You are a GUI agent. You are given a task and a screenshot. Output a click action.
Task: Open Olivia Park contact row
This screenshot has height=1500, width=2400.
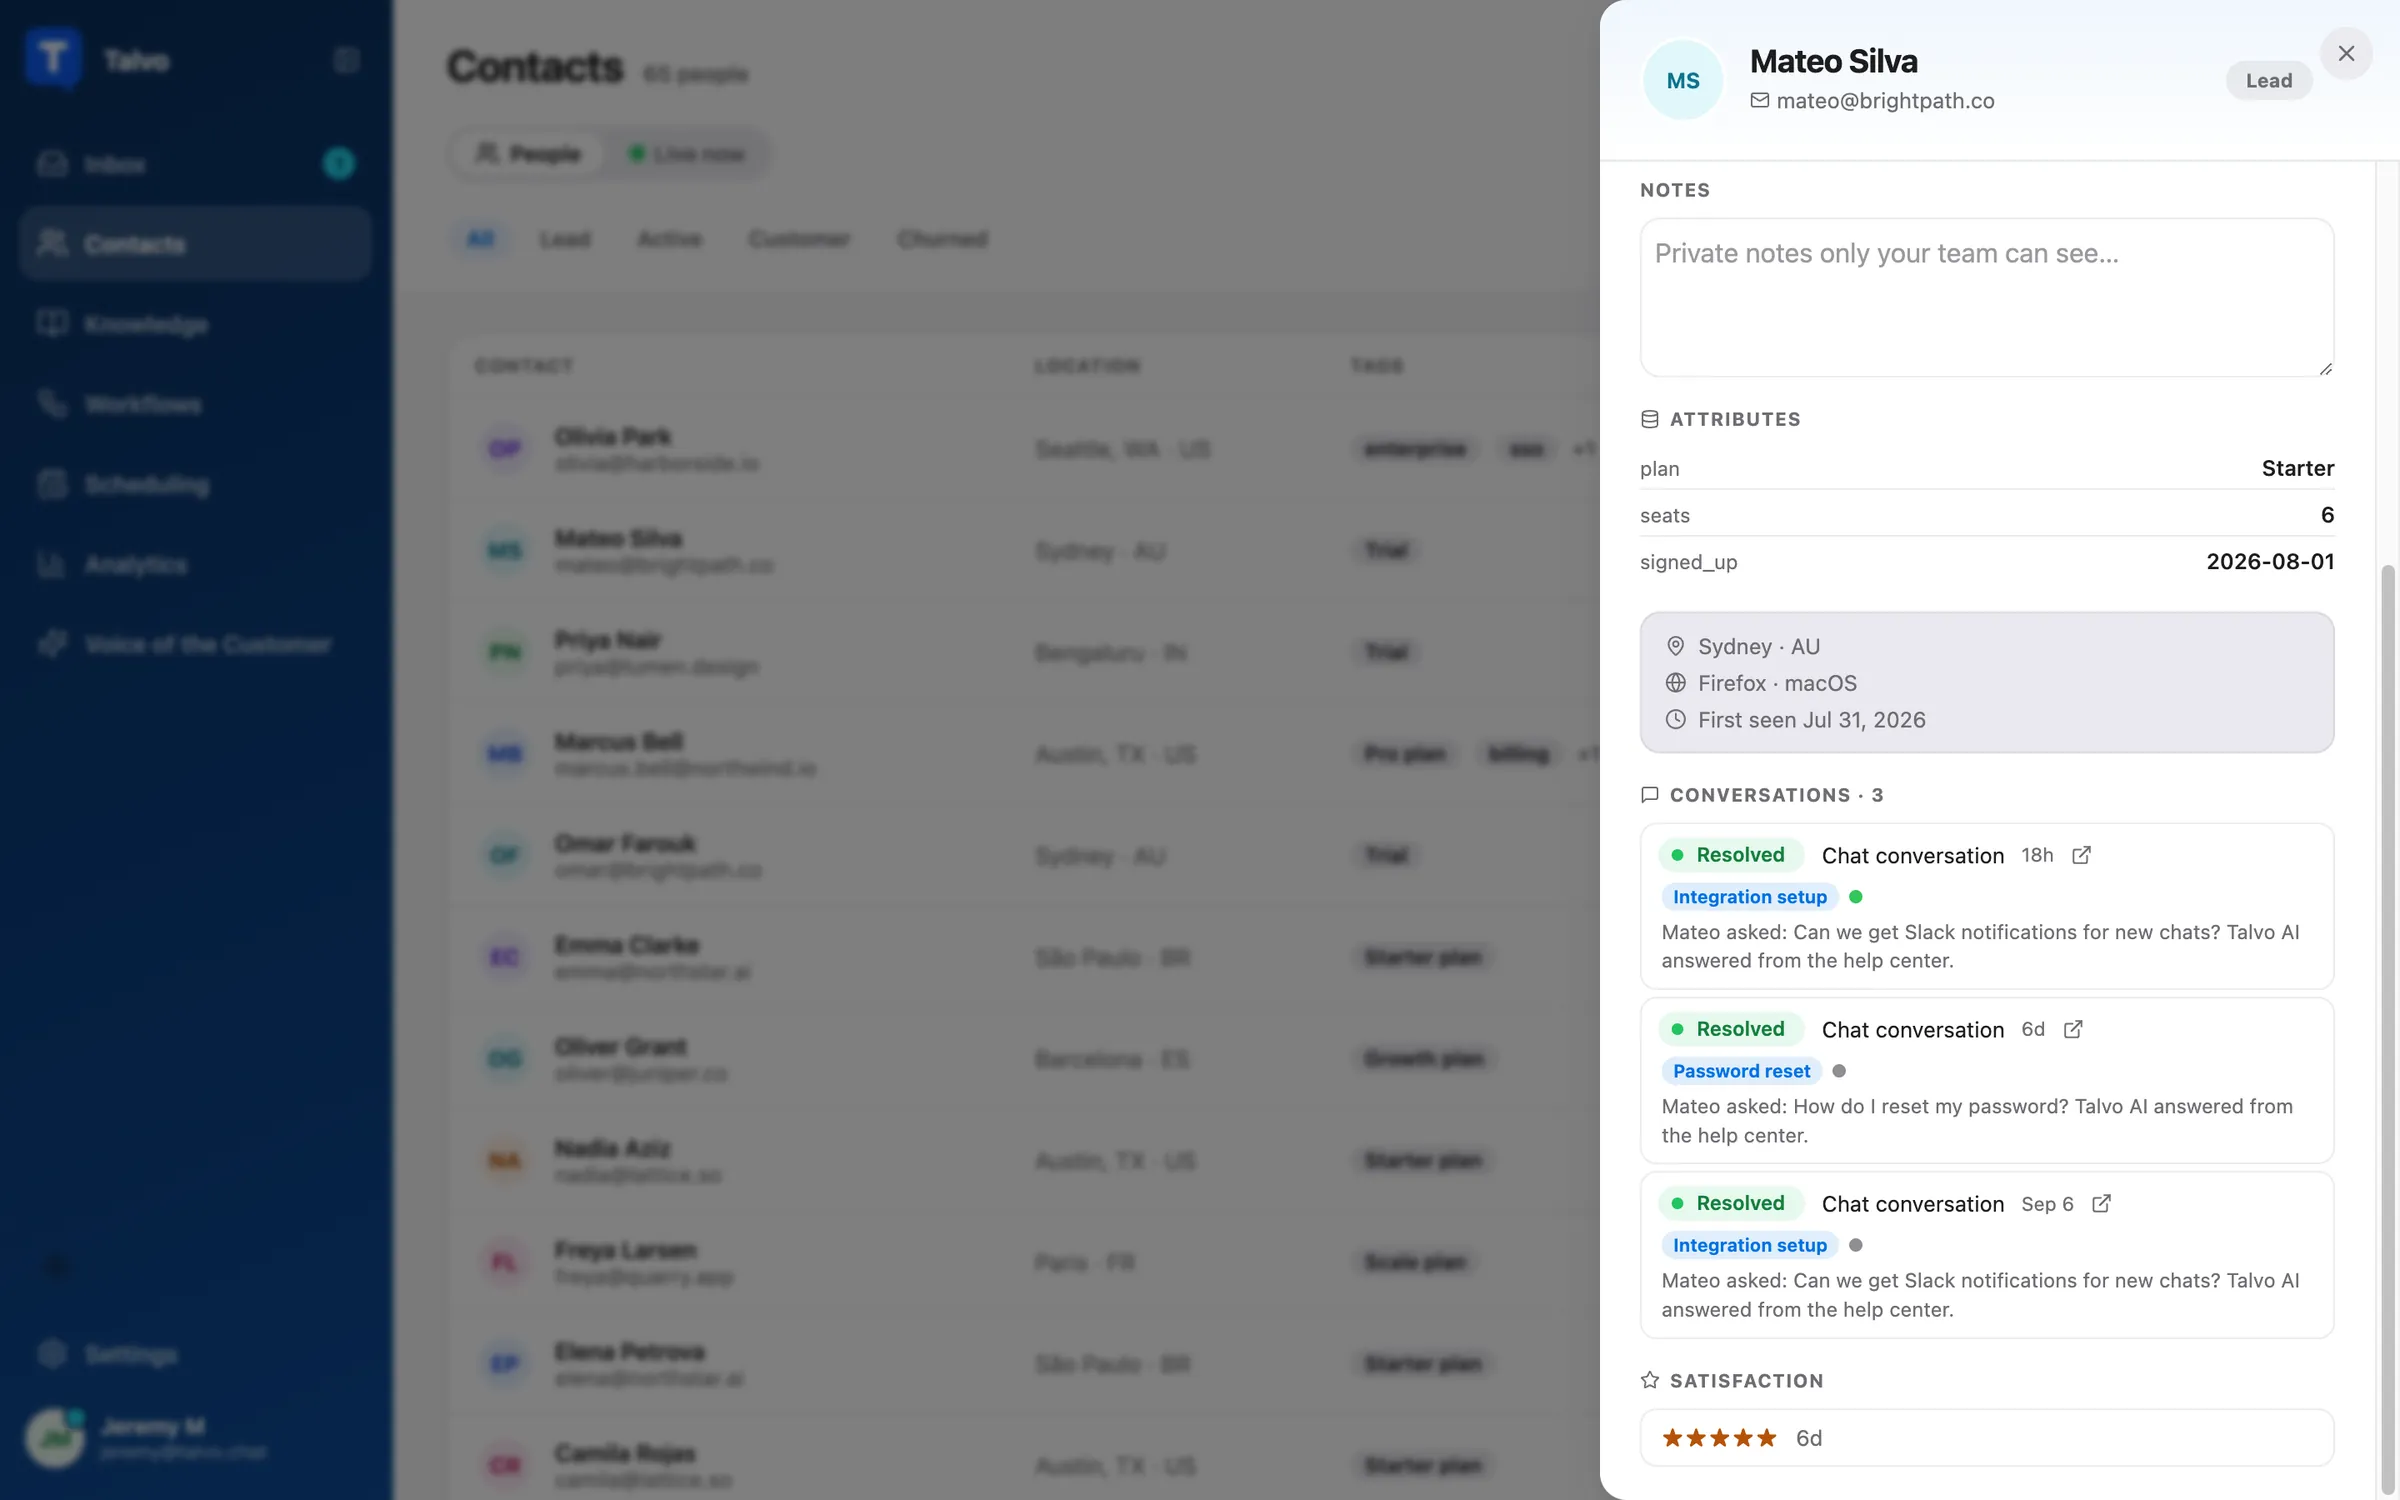[1025, 449]
